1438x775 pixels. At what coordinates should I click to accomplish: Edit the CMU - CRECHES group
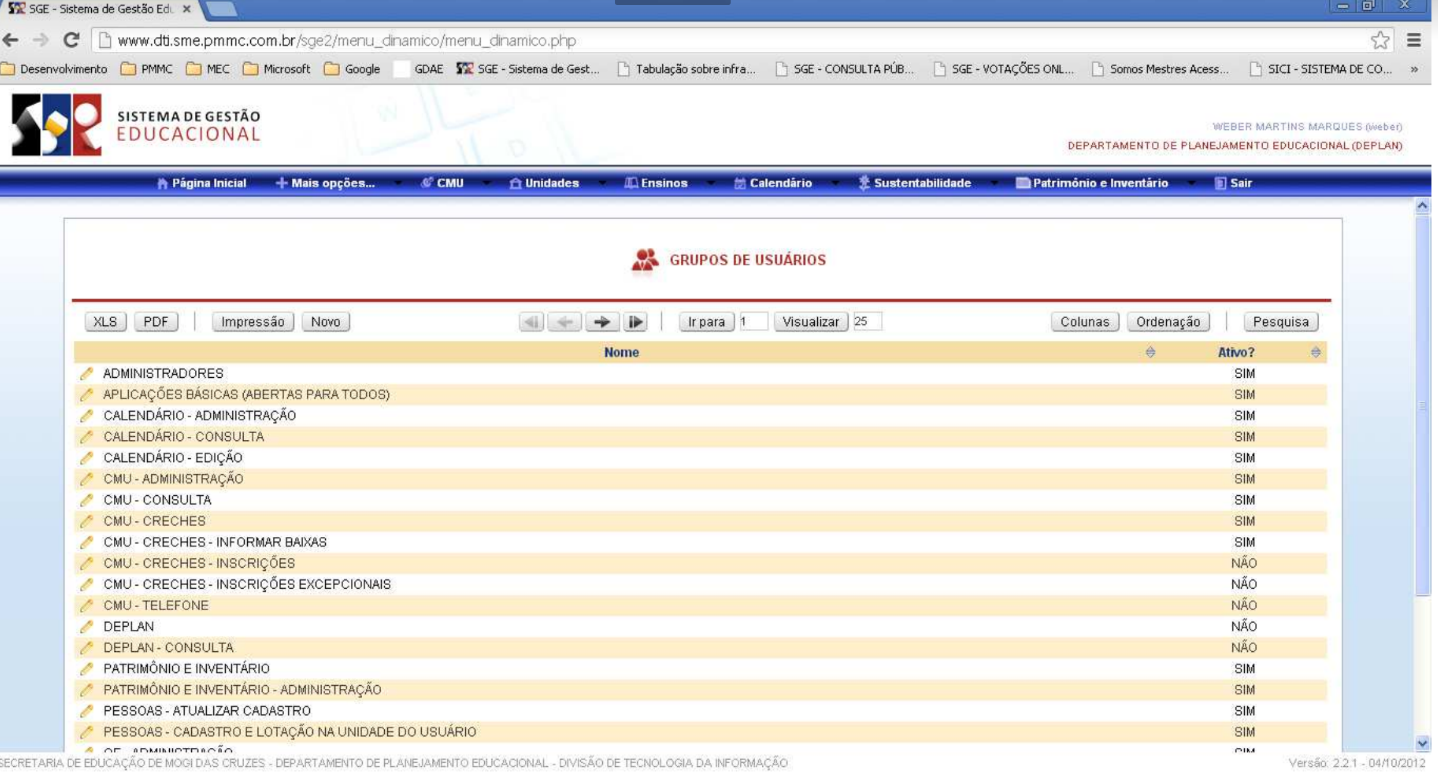click(x=87, y=521)
